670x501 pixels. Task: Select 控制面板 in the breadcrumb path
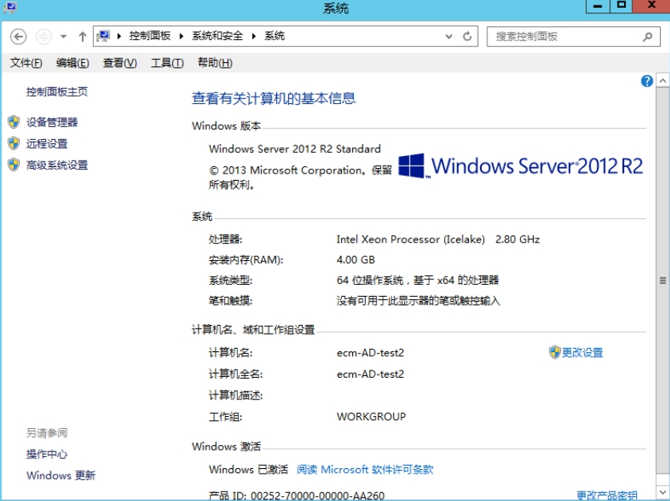click(x=150, y=36)
